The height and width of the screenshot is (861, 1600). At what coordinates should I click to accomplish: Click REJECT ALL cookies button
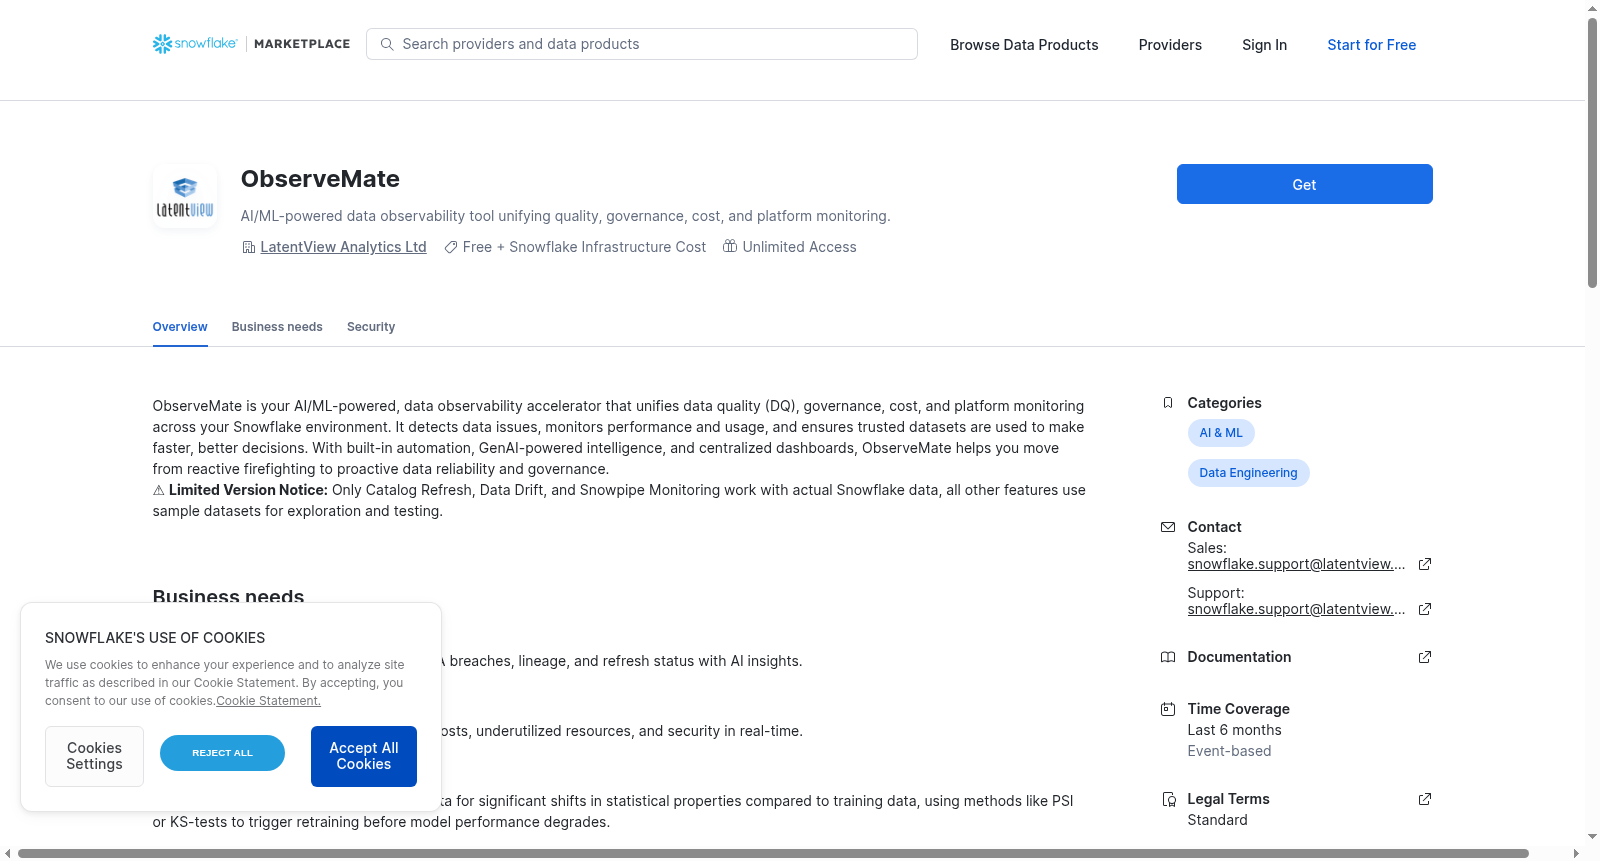coord(222,753)
